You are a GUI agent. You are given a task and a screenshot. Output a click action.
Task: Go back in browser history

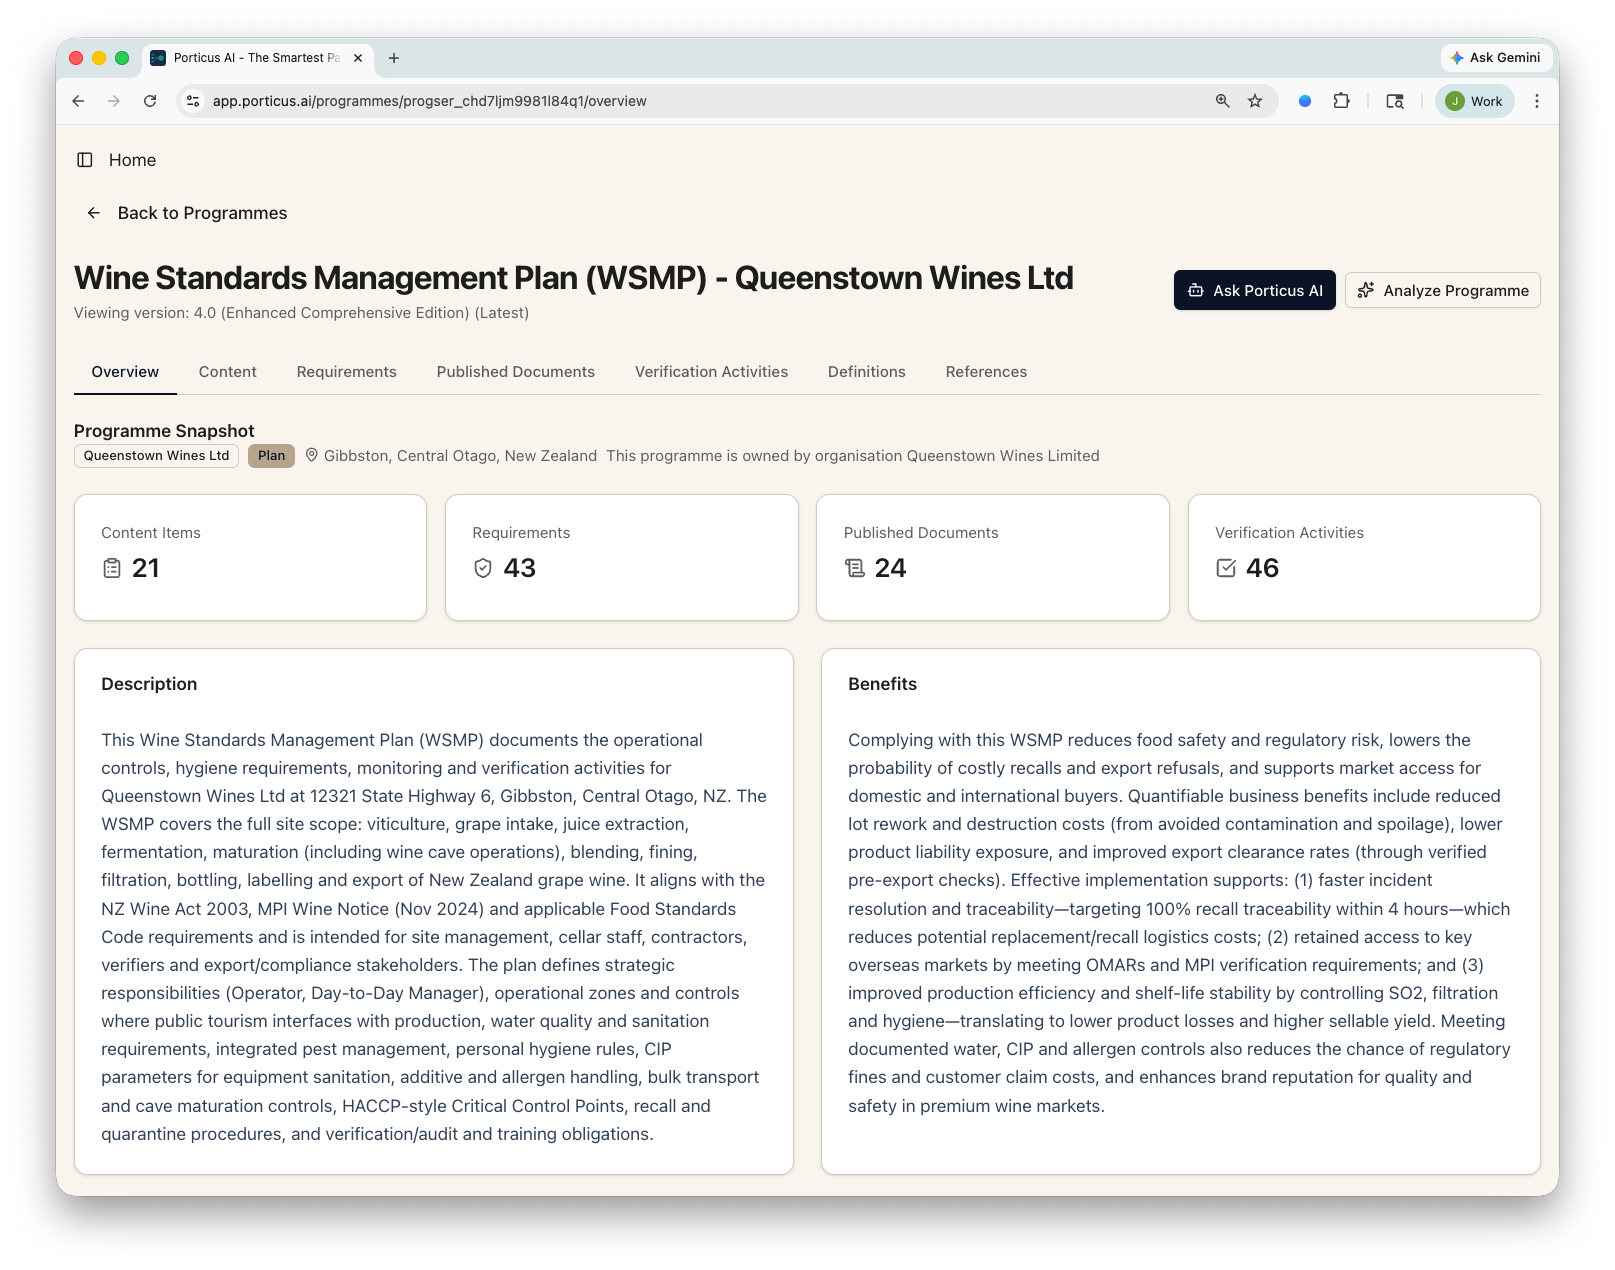point(78,101)
